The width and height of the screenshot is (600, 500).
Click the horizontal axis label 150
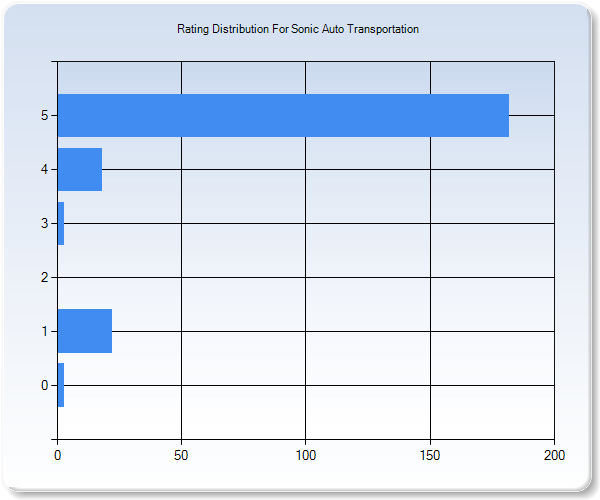[x=430, y=455]
